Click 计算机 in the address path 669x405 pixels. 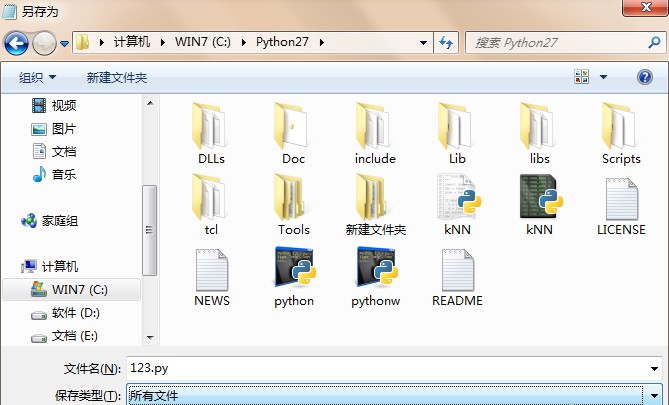pyautogui.click(x=132, y=42)
